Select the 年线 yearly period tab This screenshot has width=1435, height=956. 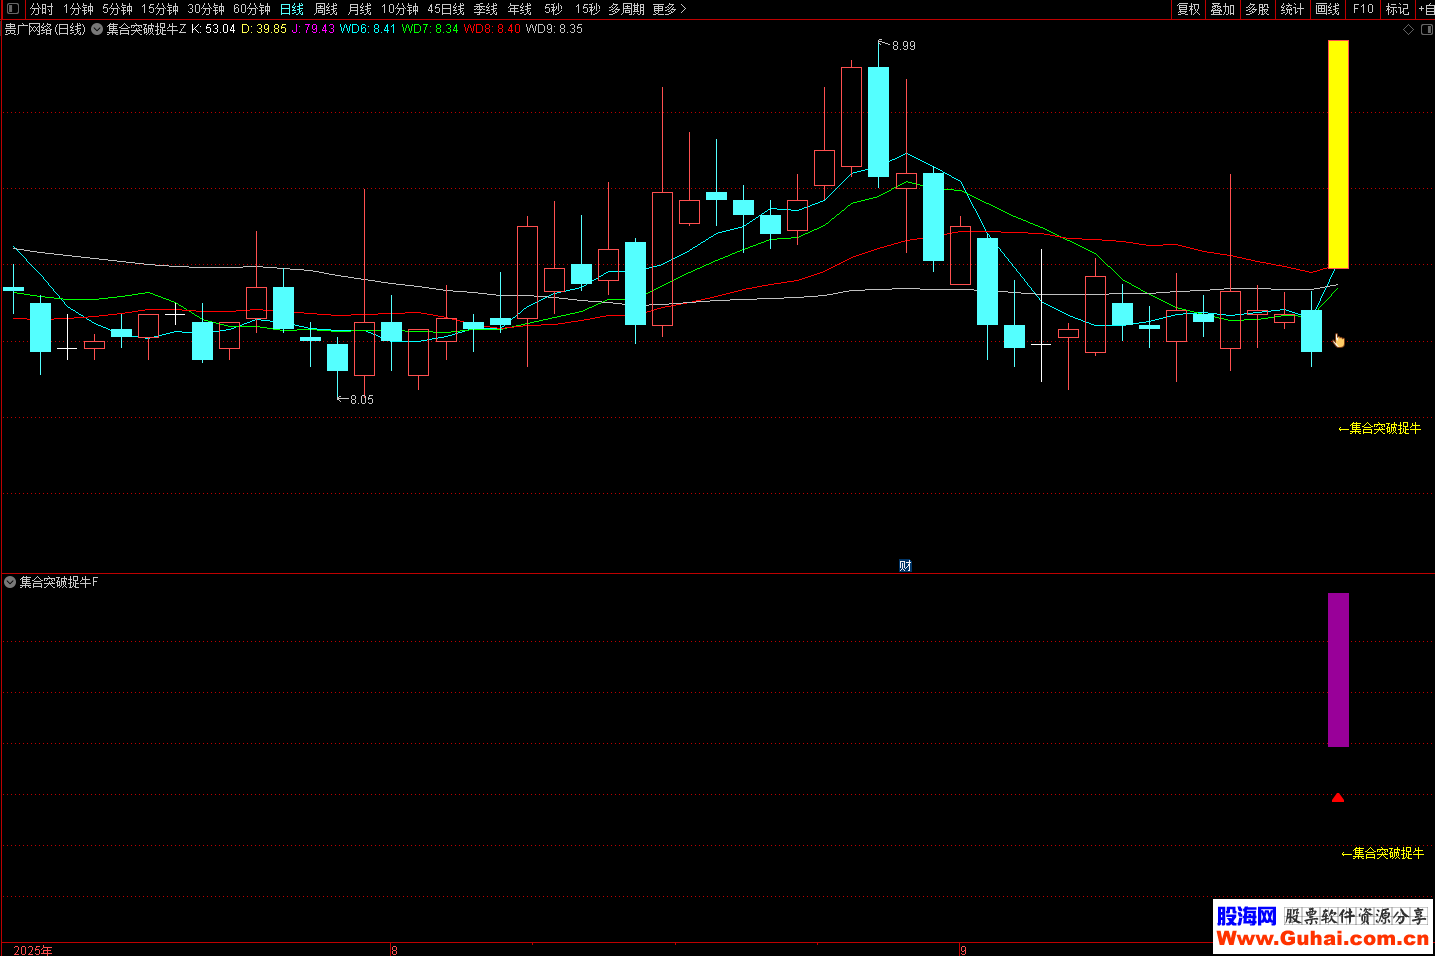click(x=520, y=9)
